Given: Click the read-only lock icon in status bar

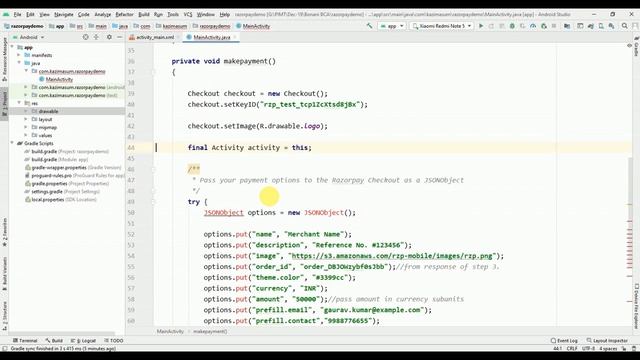Looking at the screenshot, I should pyautogui.click(x=624, y=349).
